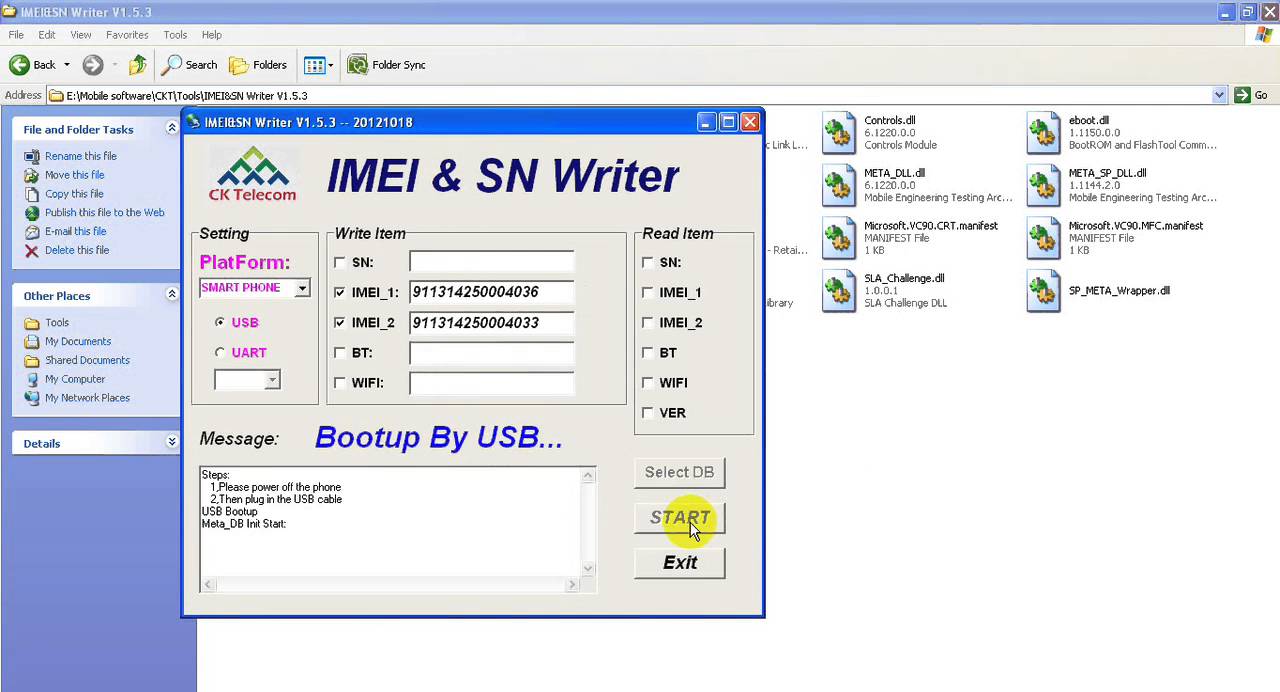Click the Back arrow icon in Explorer toolbar

[x=19, y=65]
